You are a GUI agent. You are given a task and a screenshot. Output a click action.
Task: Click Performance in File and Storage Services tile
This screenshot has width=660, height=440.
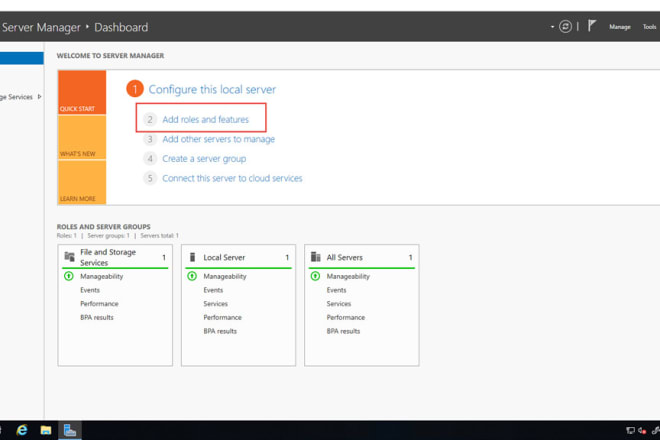click(99, 304)
